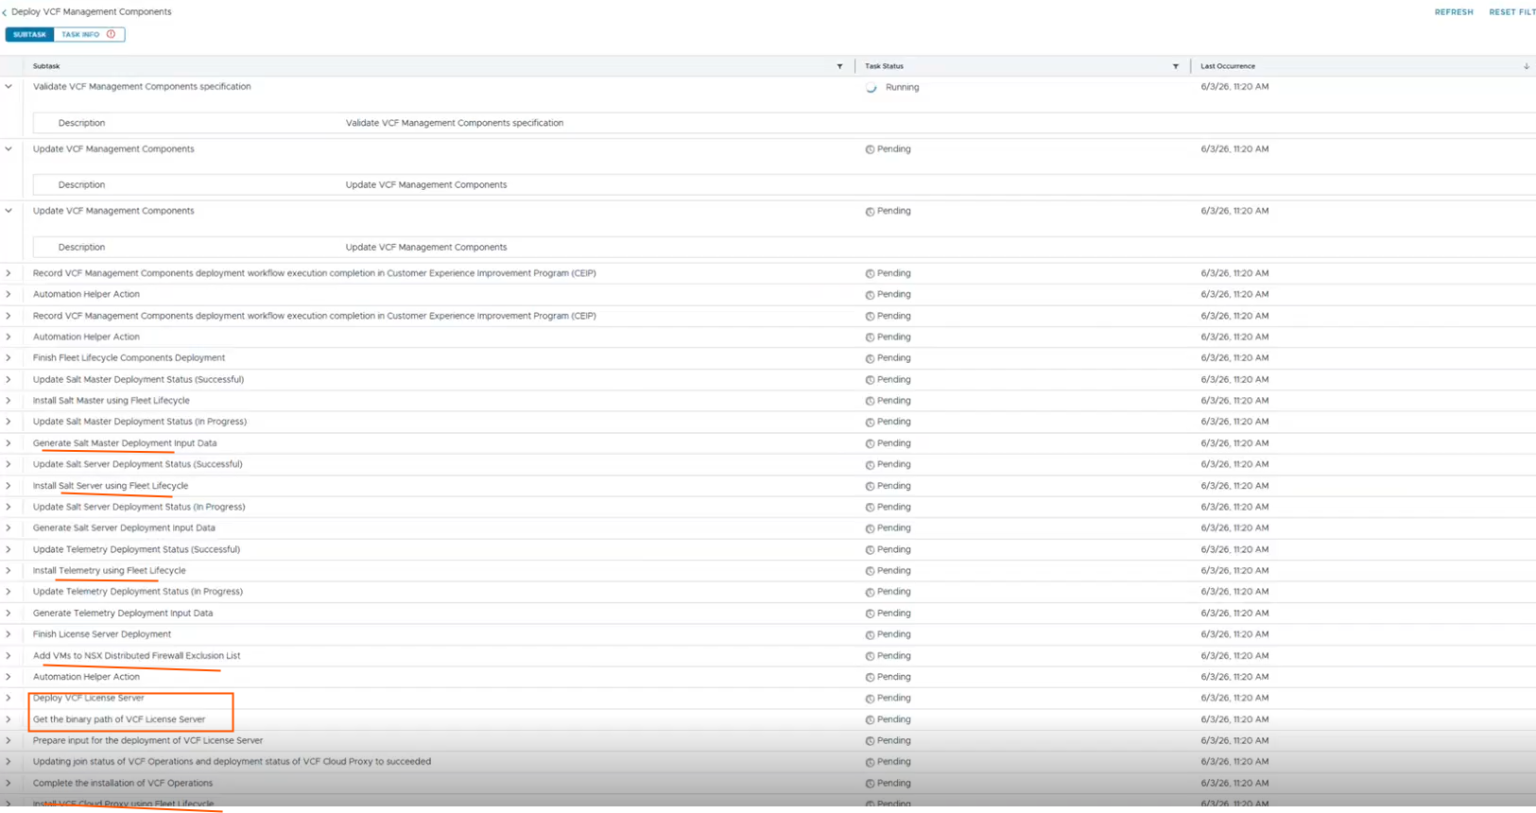The width and height of the screenshot is (1536, 813).
Task: Open the Task Status column filter icon
Action: (x=1175, y=66)
